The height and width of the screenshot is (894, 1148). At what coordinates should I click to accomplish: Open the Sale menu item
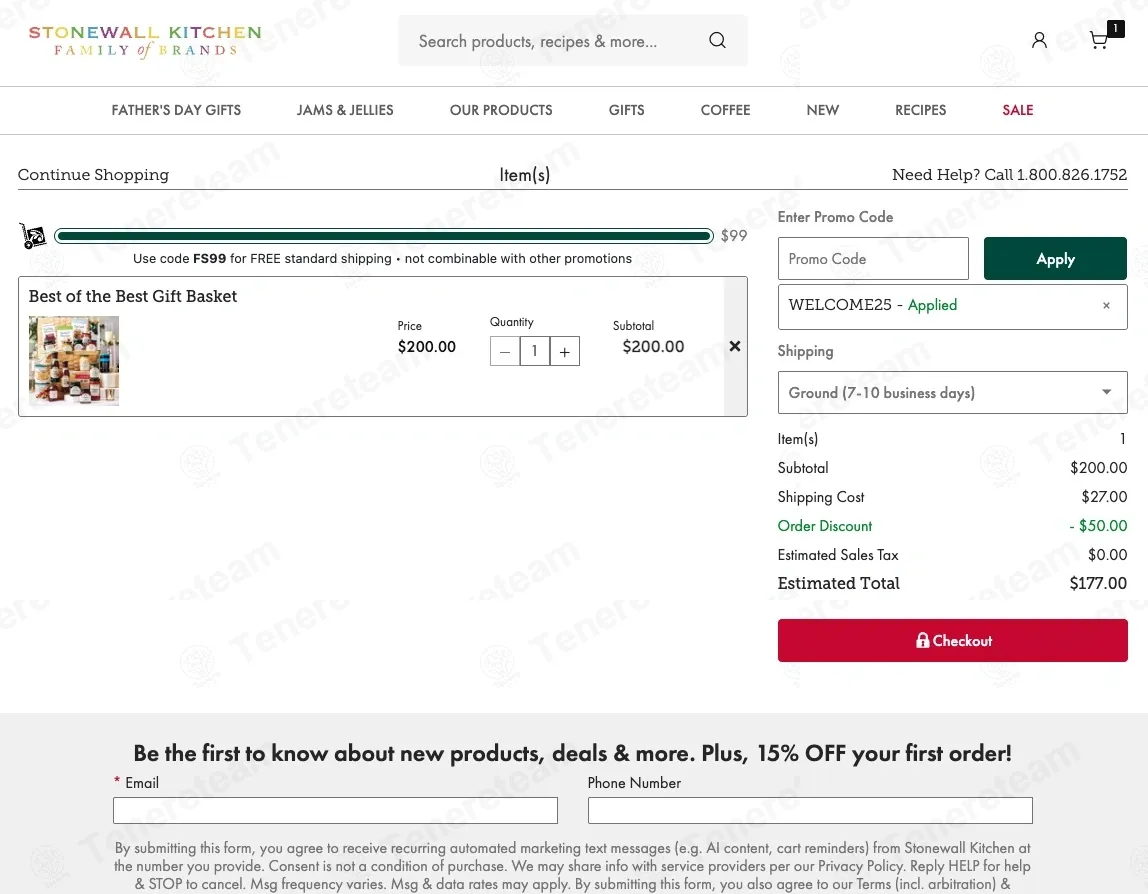tap(1018, 110)
